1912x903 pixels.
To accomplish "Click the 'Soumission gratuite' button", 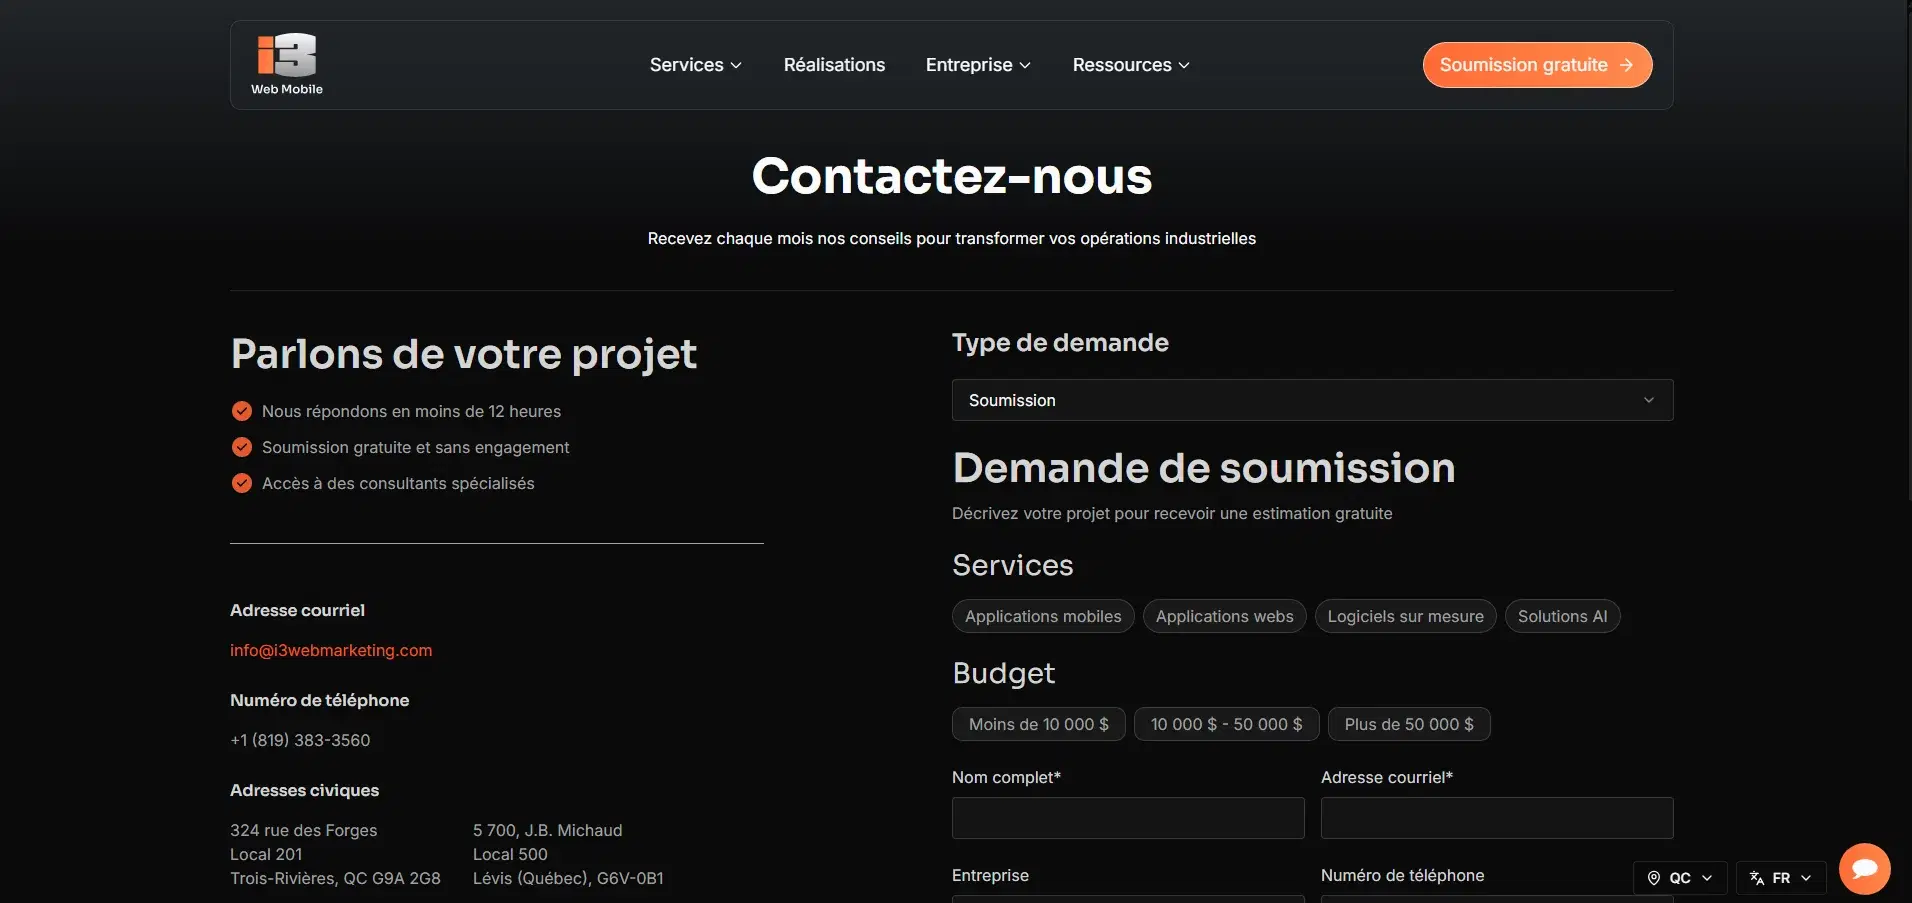I will [1537, 64].
